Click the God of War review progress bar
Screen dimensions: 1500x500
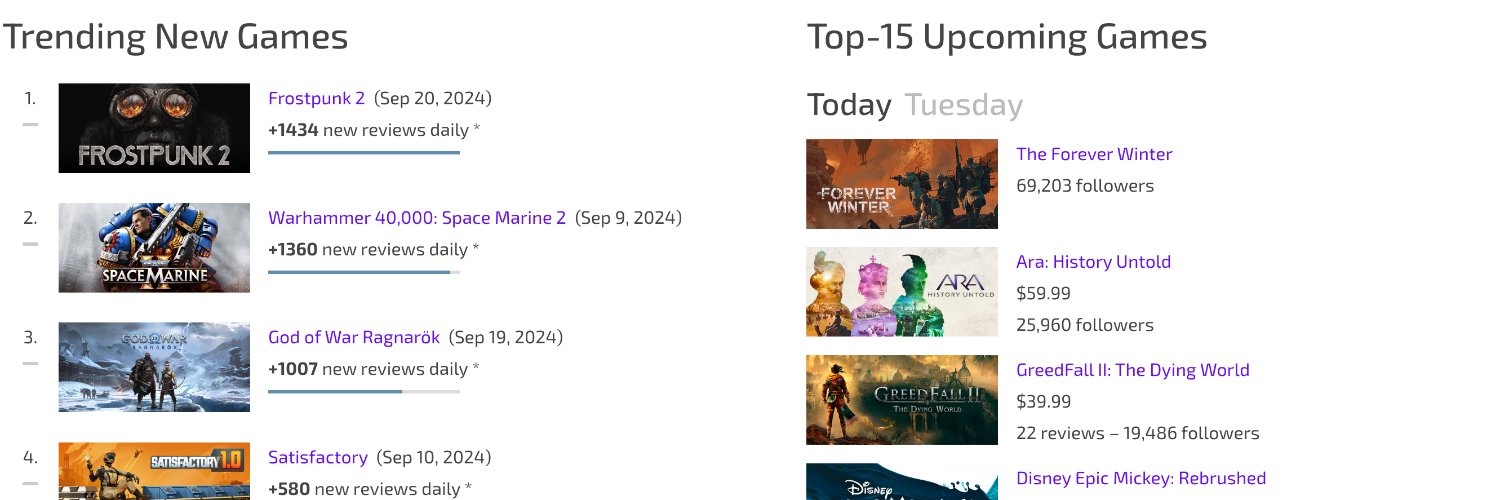(x=364, y=392)
